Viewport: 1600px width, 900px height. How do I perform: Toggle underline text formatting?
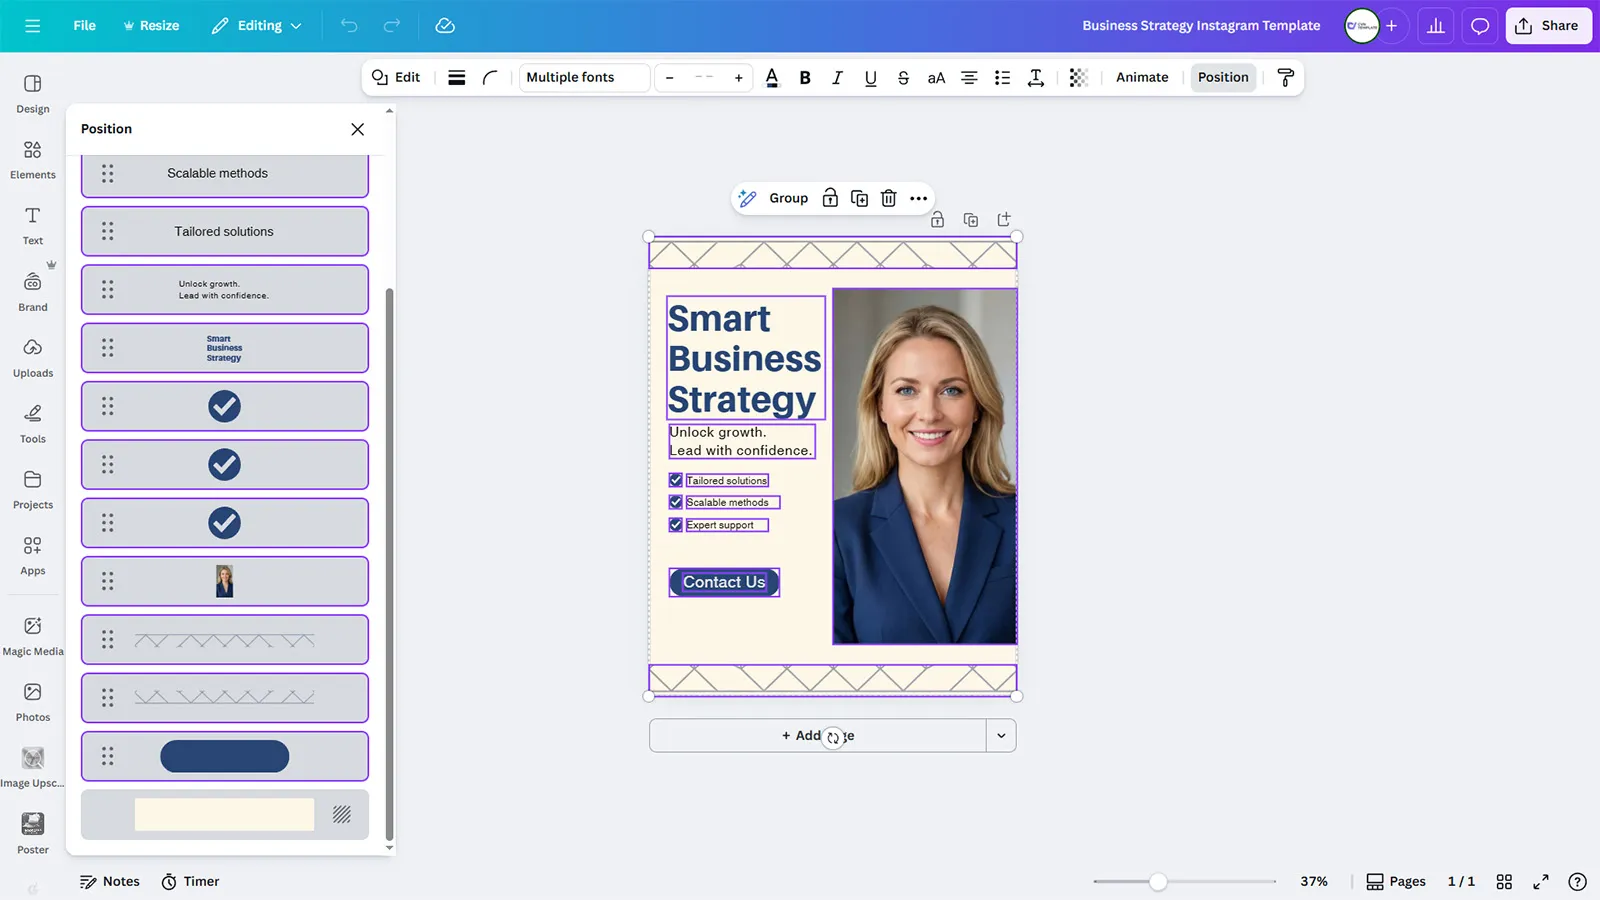(x=870, y=78)
